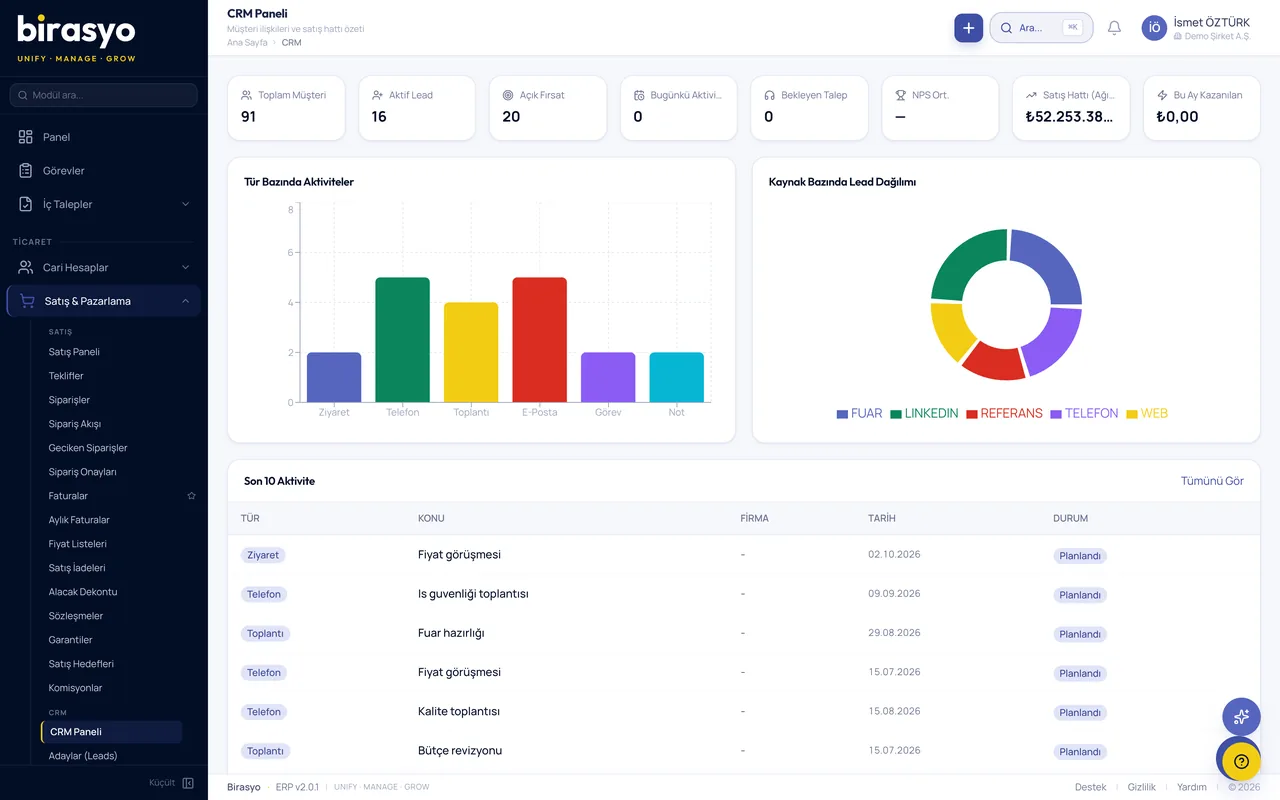Click the Satış & Pazarlama cart icon

(x=28, y=301)
